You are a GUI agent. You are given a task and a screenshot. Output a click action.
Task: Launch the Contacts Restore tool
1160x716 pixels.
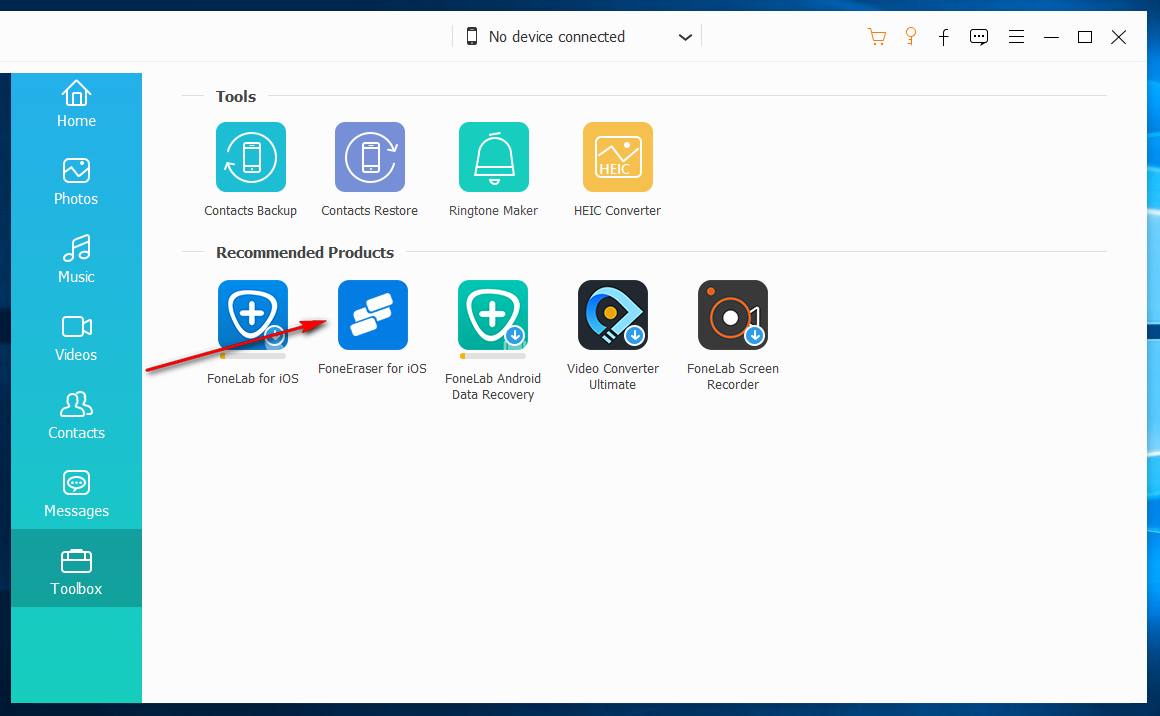coord(370,157)
